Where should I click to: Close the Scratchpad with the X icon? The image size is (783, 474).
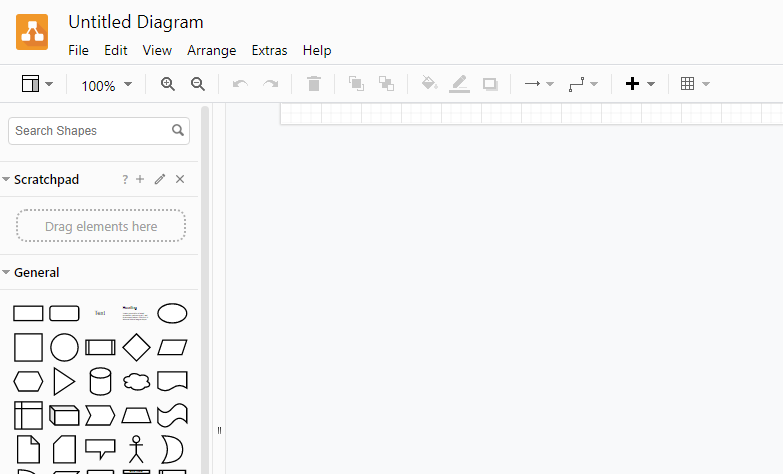click(180, 179)
